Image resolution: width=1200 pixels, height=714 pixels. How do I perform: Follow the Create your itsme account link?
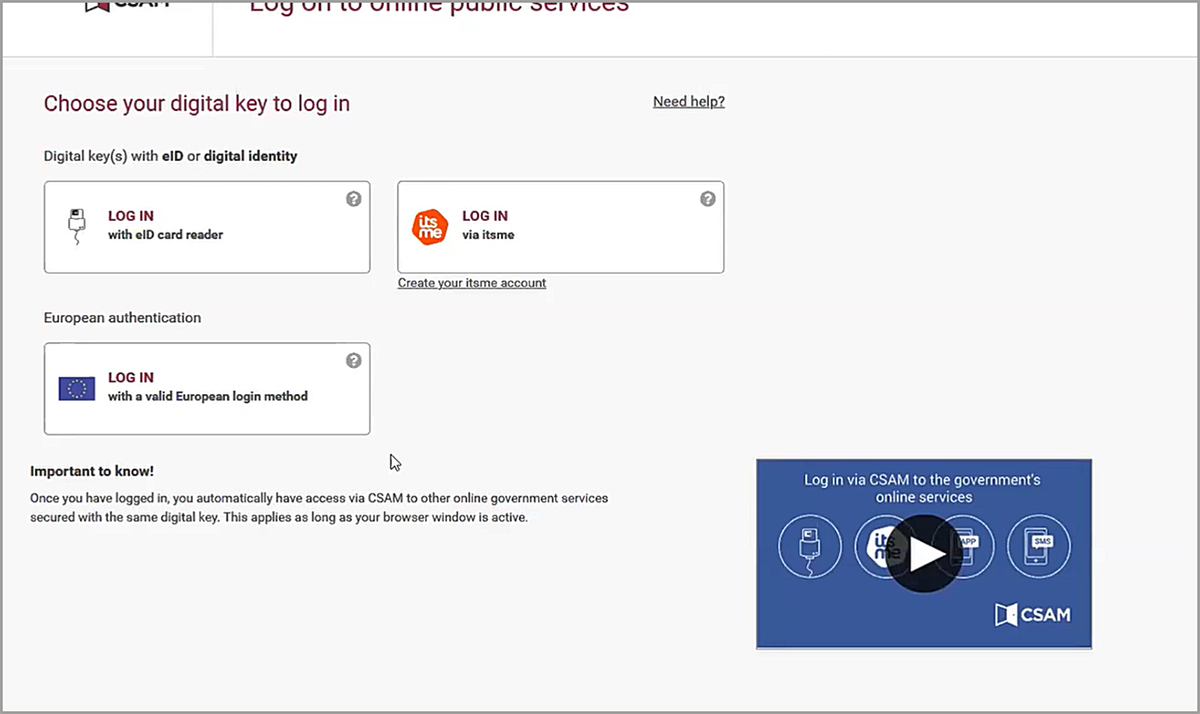pos(472,283)
